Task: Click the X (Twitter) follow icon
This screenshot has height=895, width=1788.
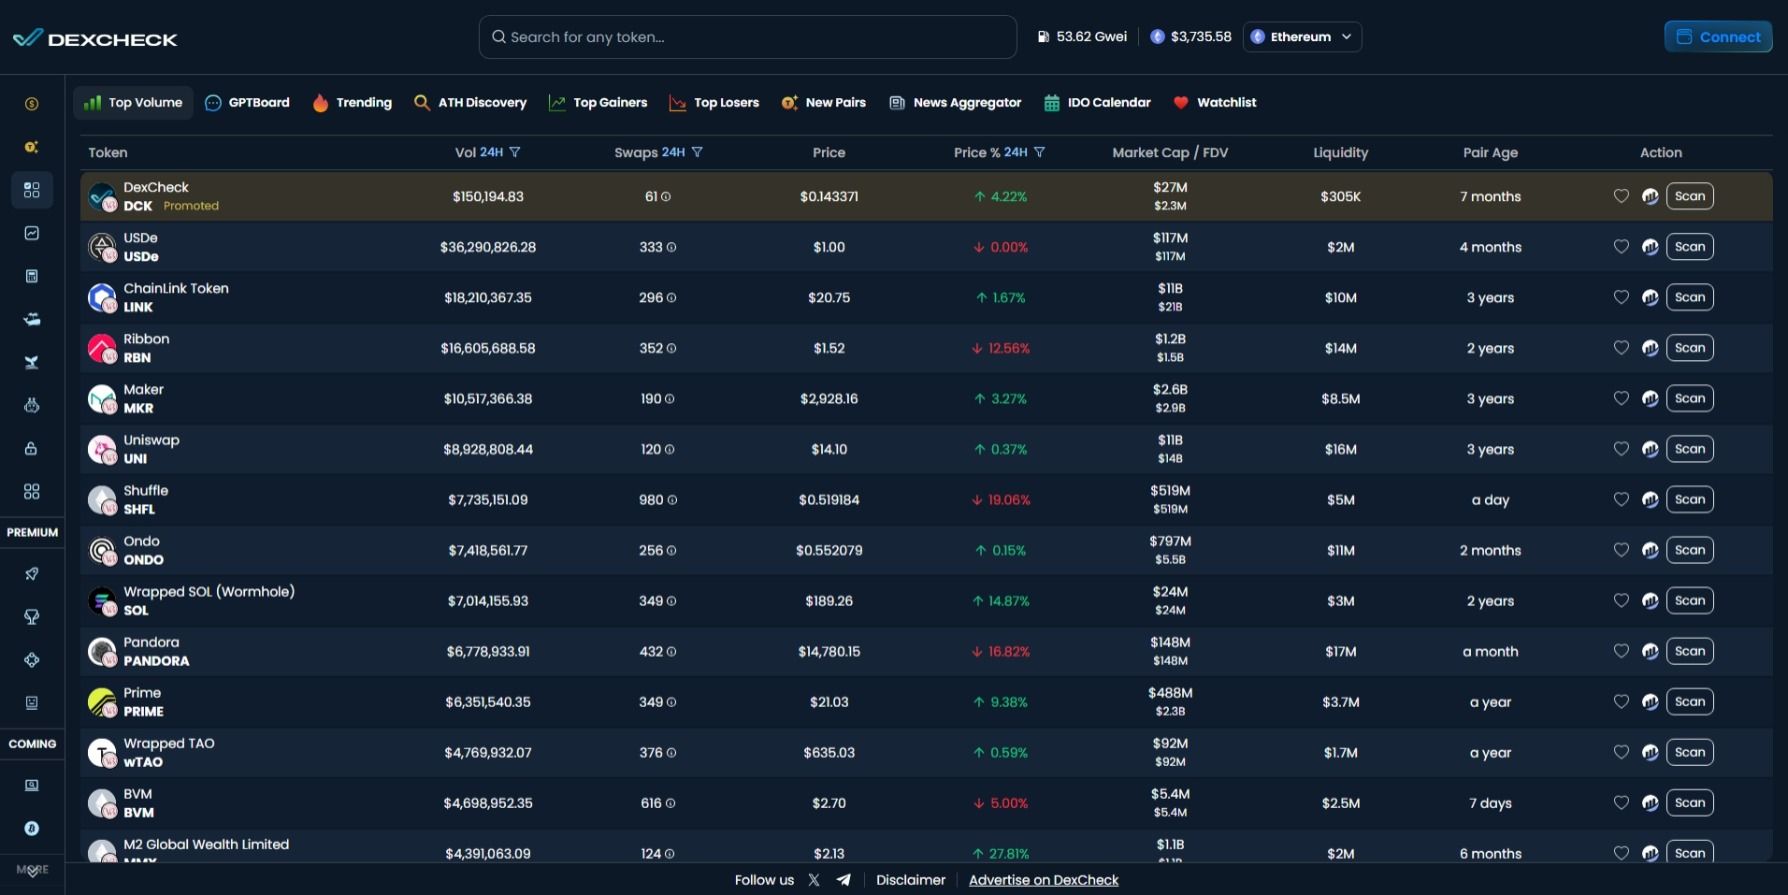Action: [x=814, y=880]
